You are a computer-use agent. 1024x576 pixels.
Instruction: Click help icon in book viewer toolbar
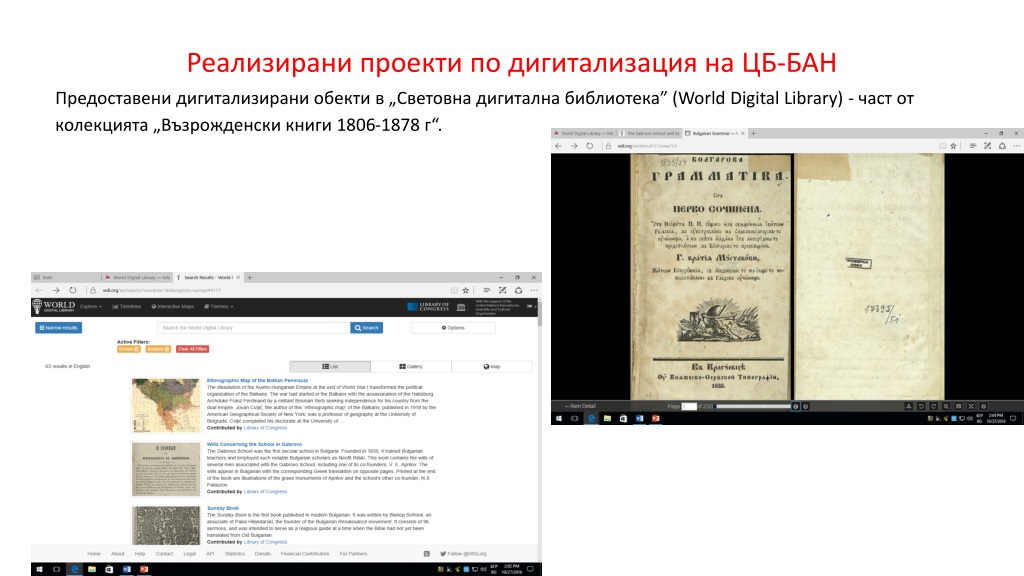click(984, 406)
